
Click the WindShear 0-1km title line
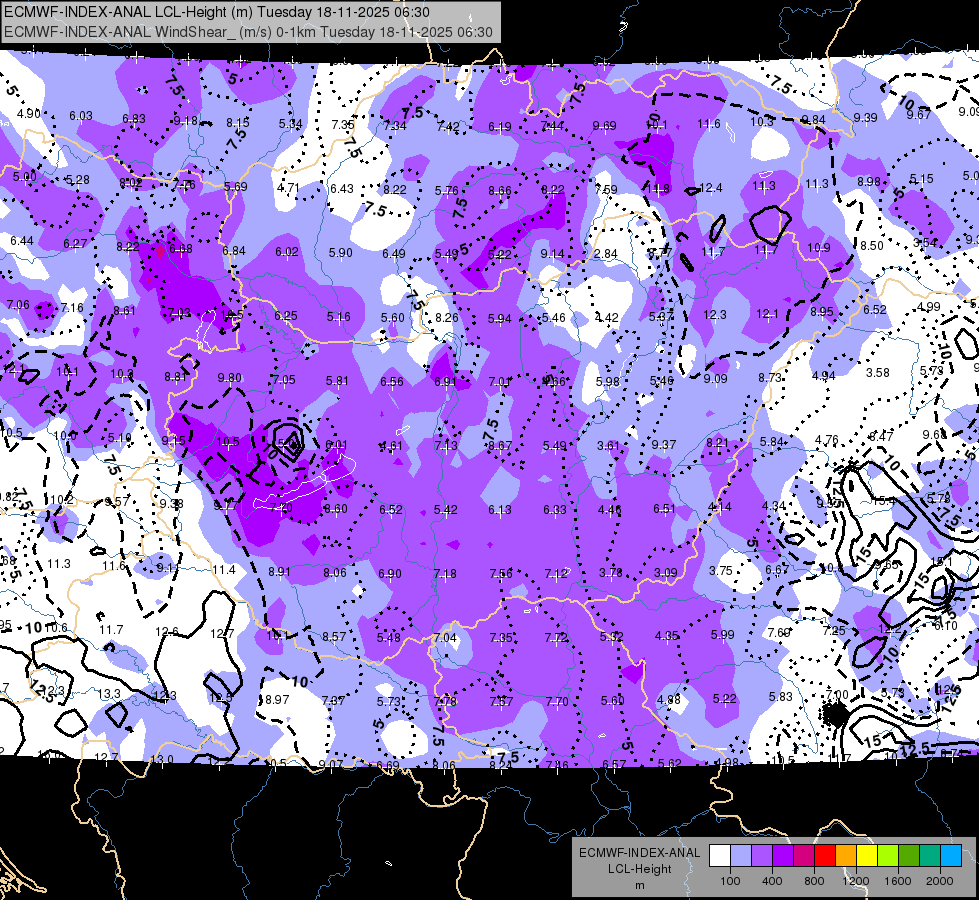(x=248, y=32)
